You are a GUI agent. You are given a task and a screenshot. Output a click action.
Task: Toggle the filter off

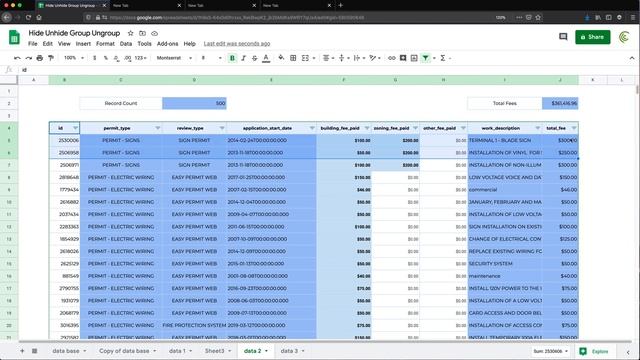[x=425, y=58]
